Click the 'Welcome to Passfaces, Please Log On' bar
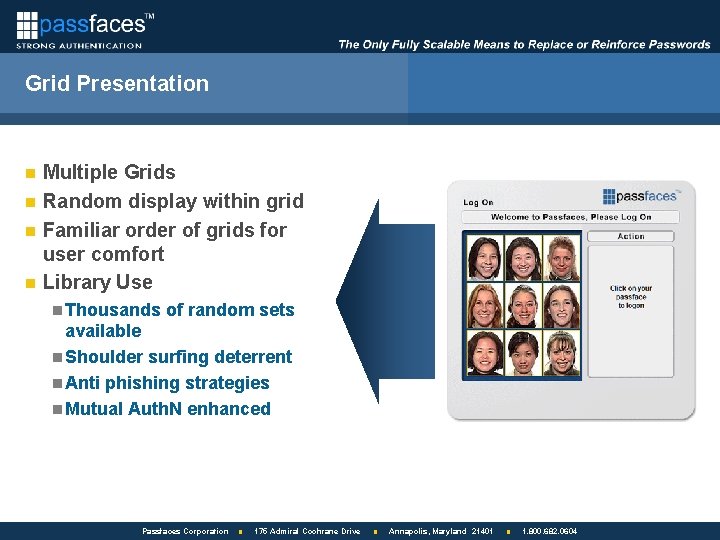Viewport: 720px width, 540px height. [570, 217]
